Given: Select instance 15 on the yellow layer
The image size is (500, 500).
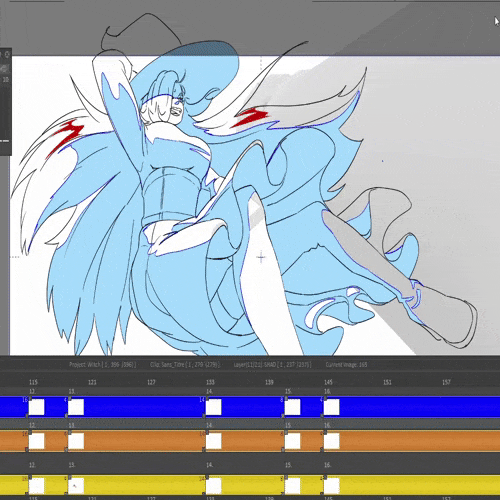Looking at the screenshot, I should 292,486.
